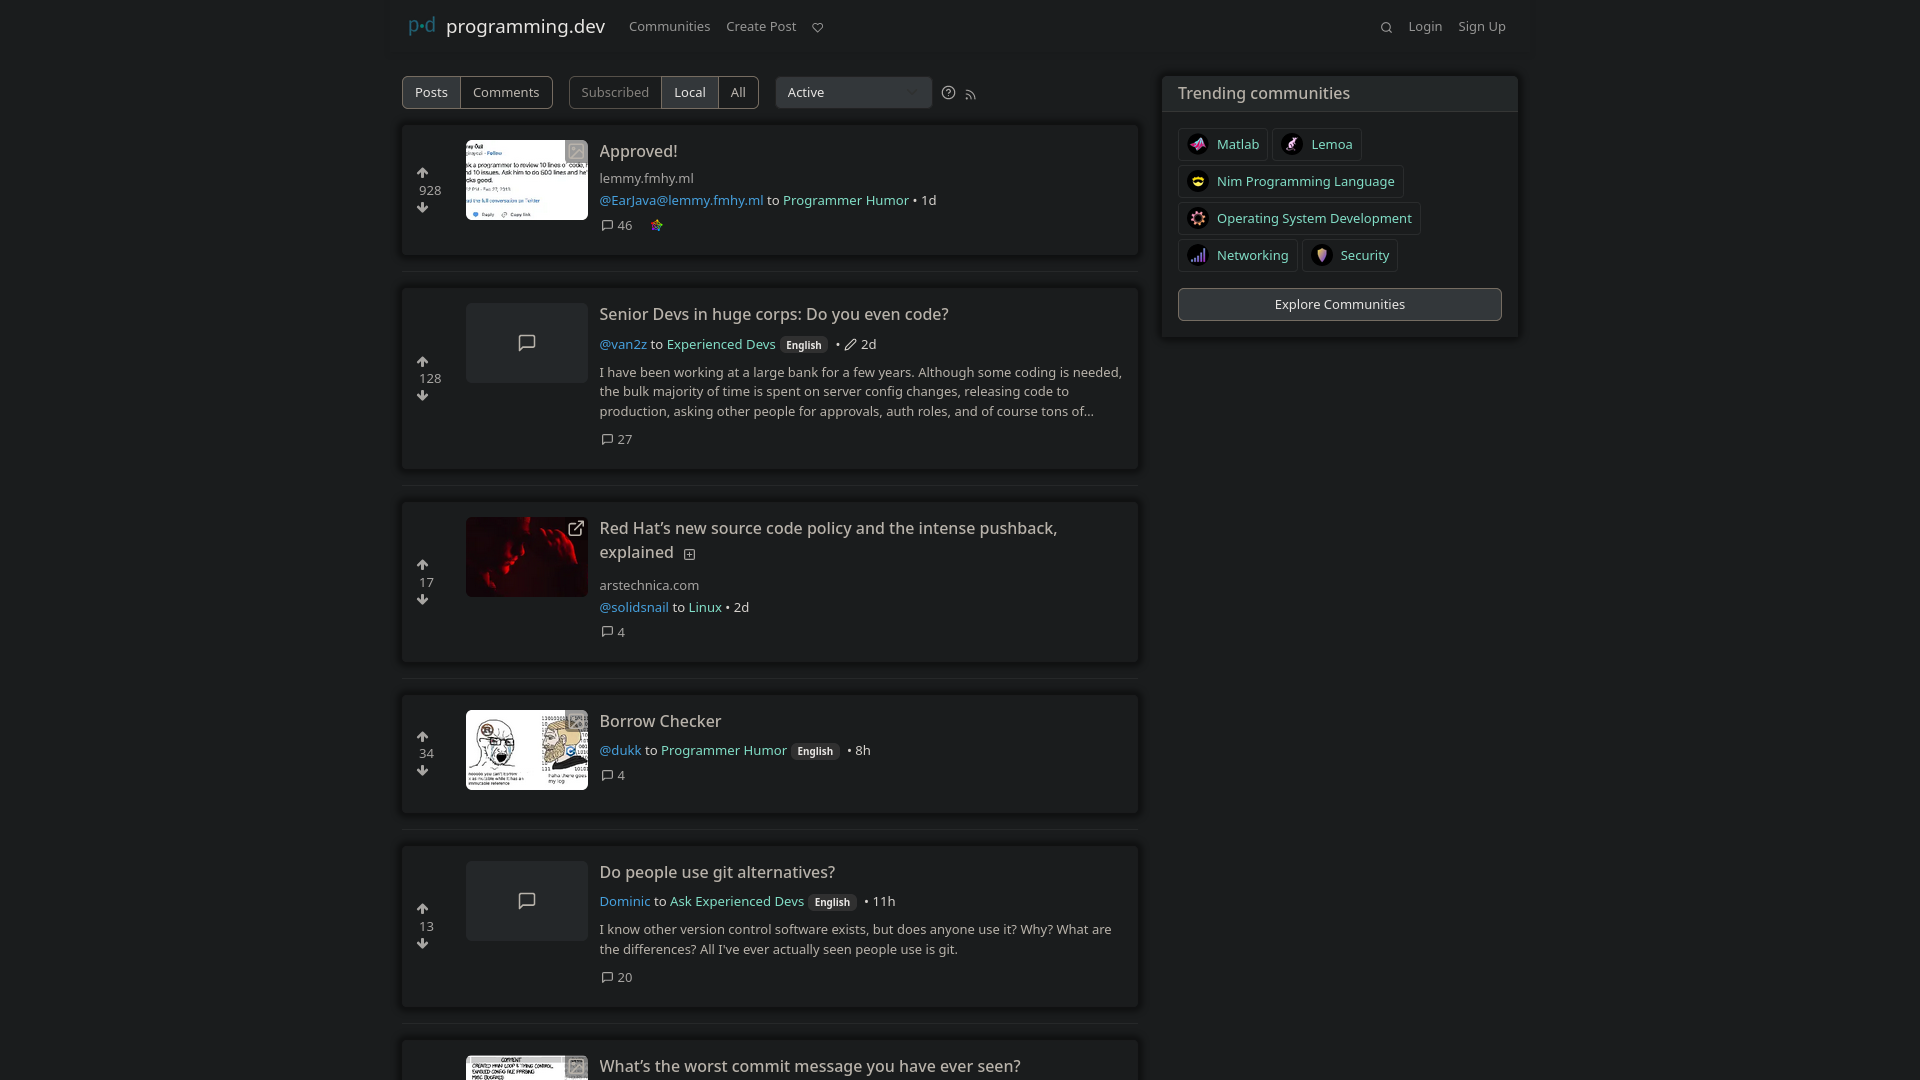Viewport: 1920px width, 1080px height.
Task: Upvote Do people use git alternatives post
Action: pyautogui.click(x=422, y=909)
